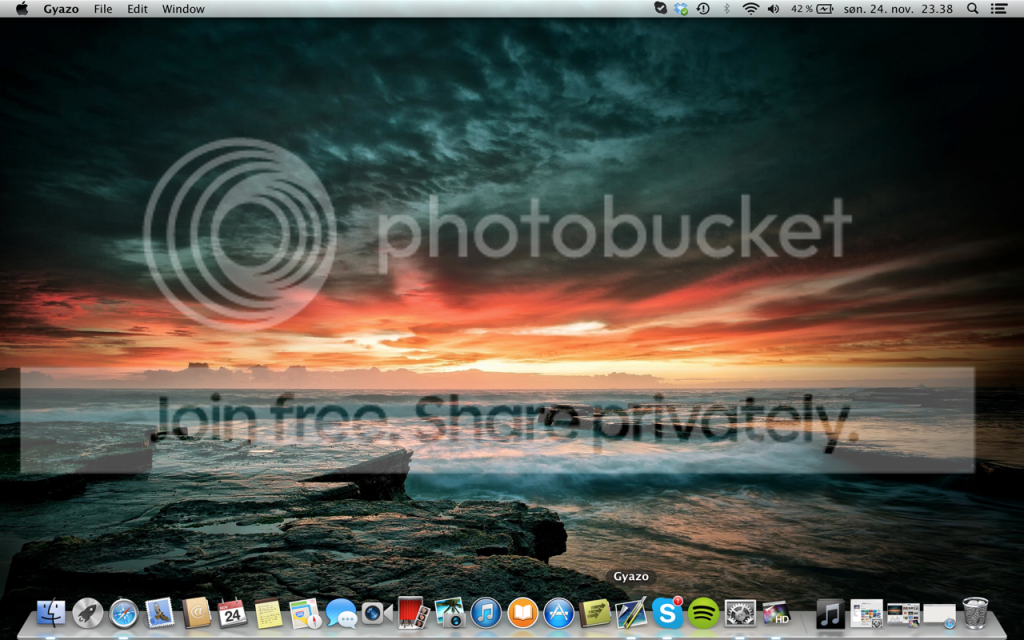
Task: Open the downloads stack next to Trash
Action: (939, 615)
